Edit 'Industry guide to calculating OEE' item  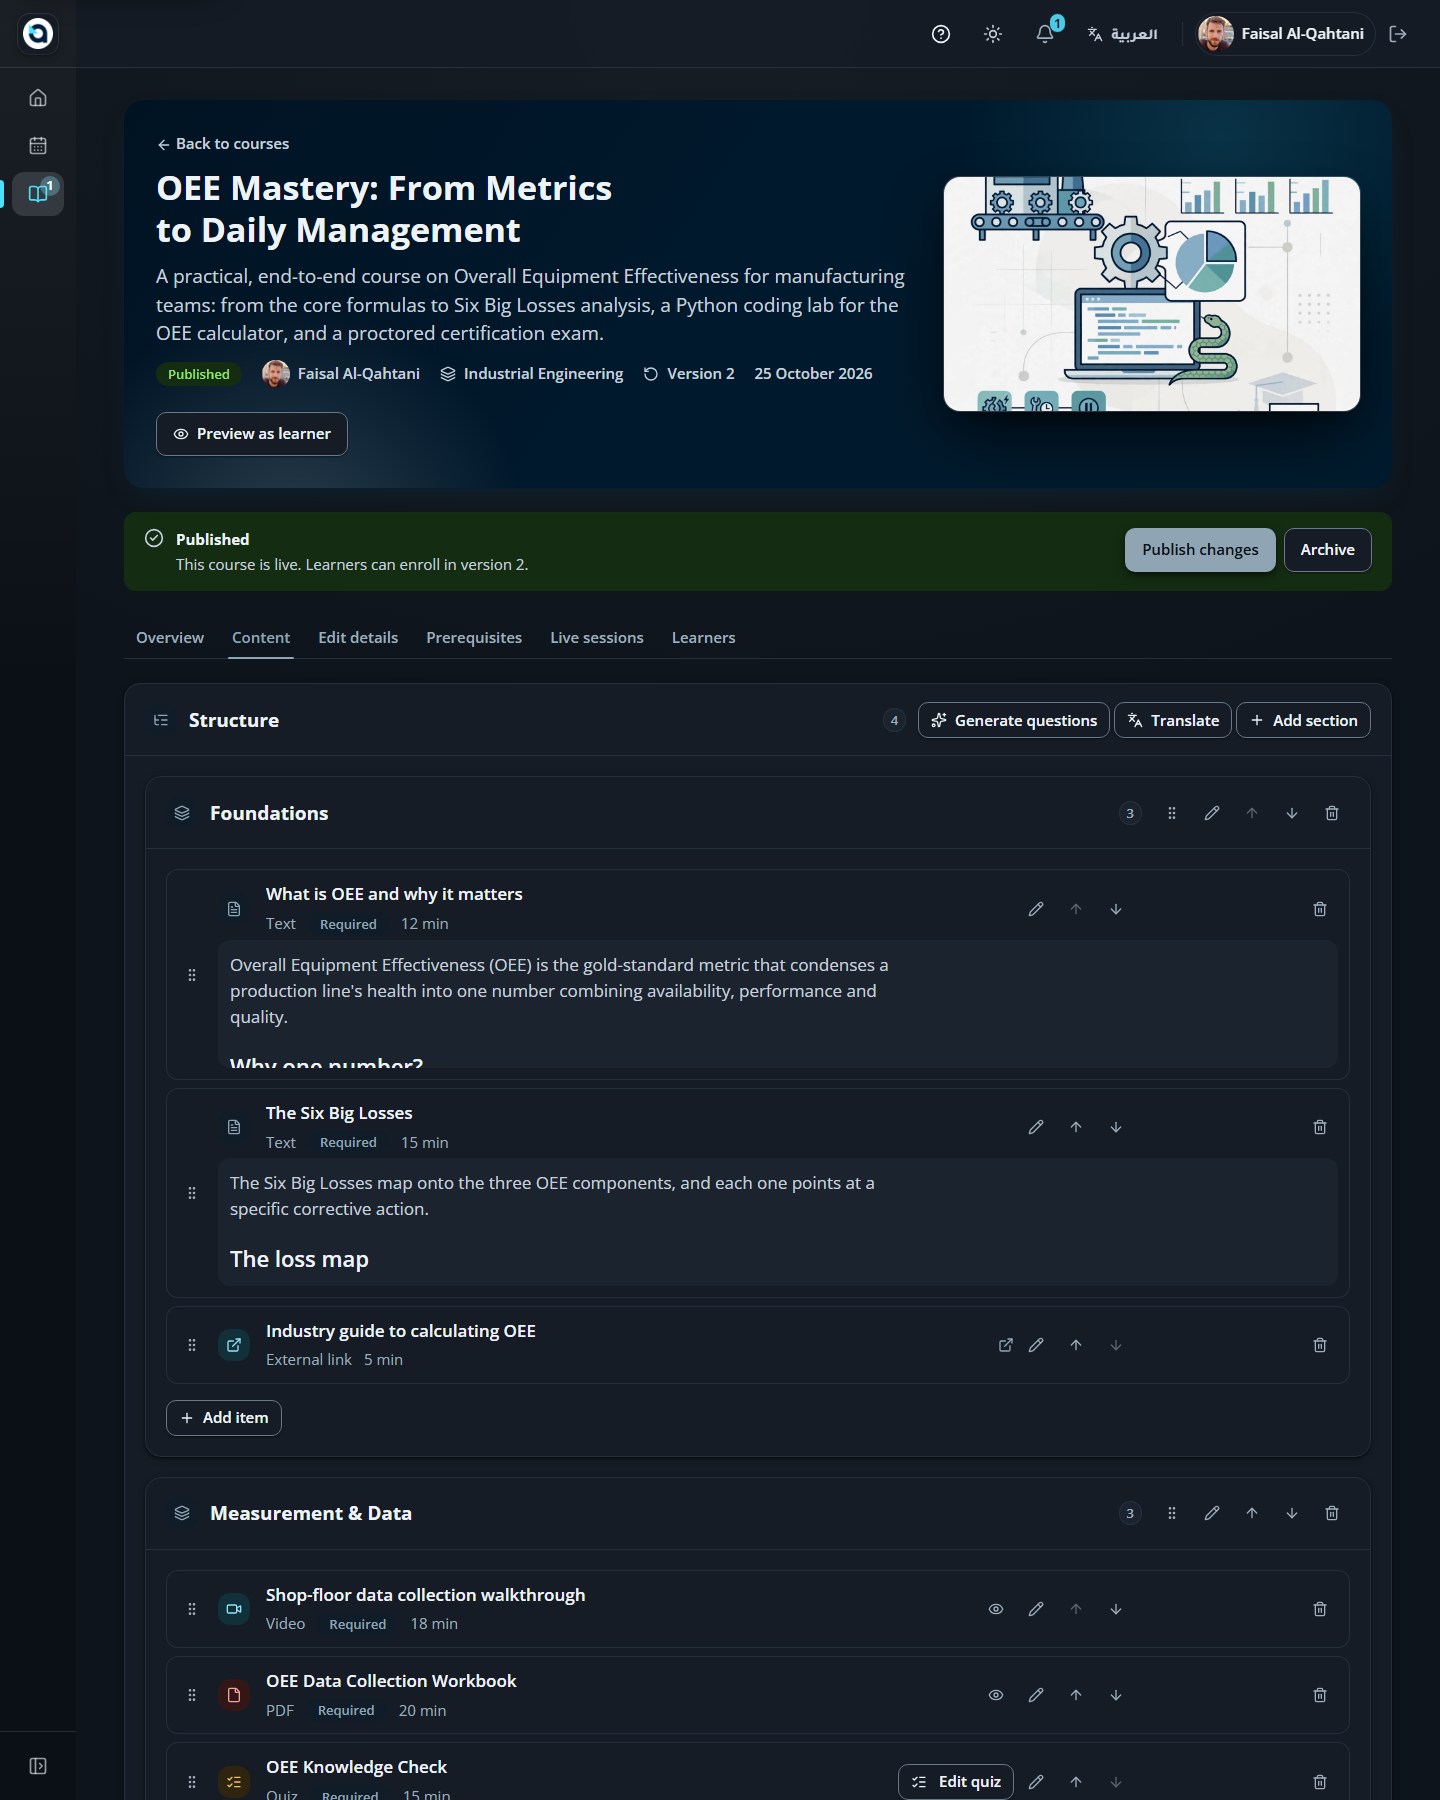point(1036,1345)
